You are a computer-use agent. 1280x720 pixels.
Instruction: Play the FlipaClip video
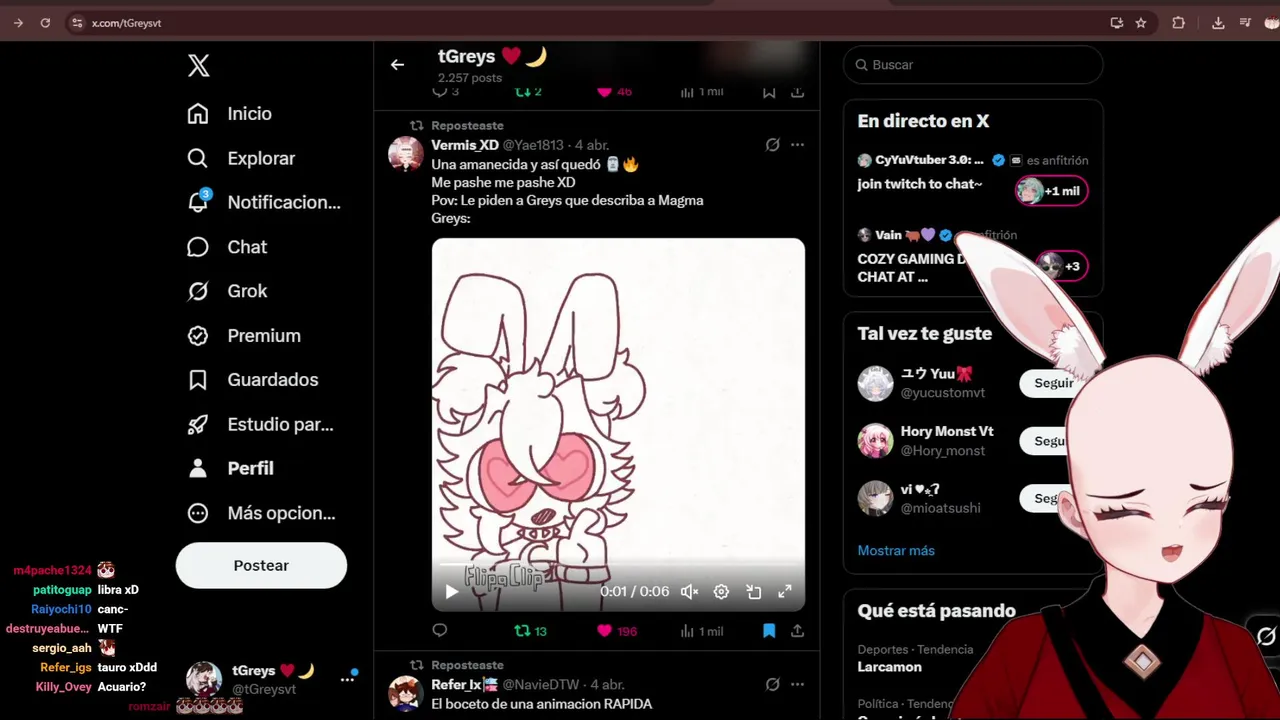451,592
